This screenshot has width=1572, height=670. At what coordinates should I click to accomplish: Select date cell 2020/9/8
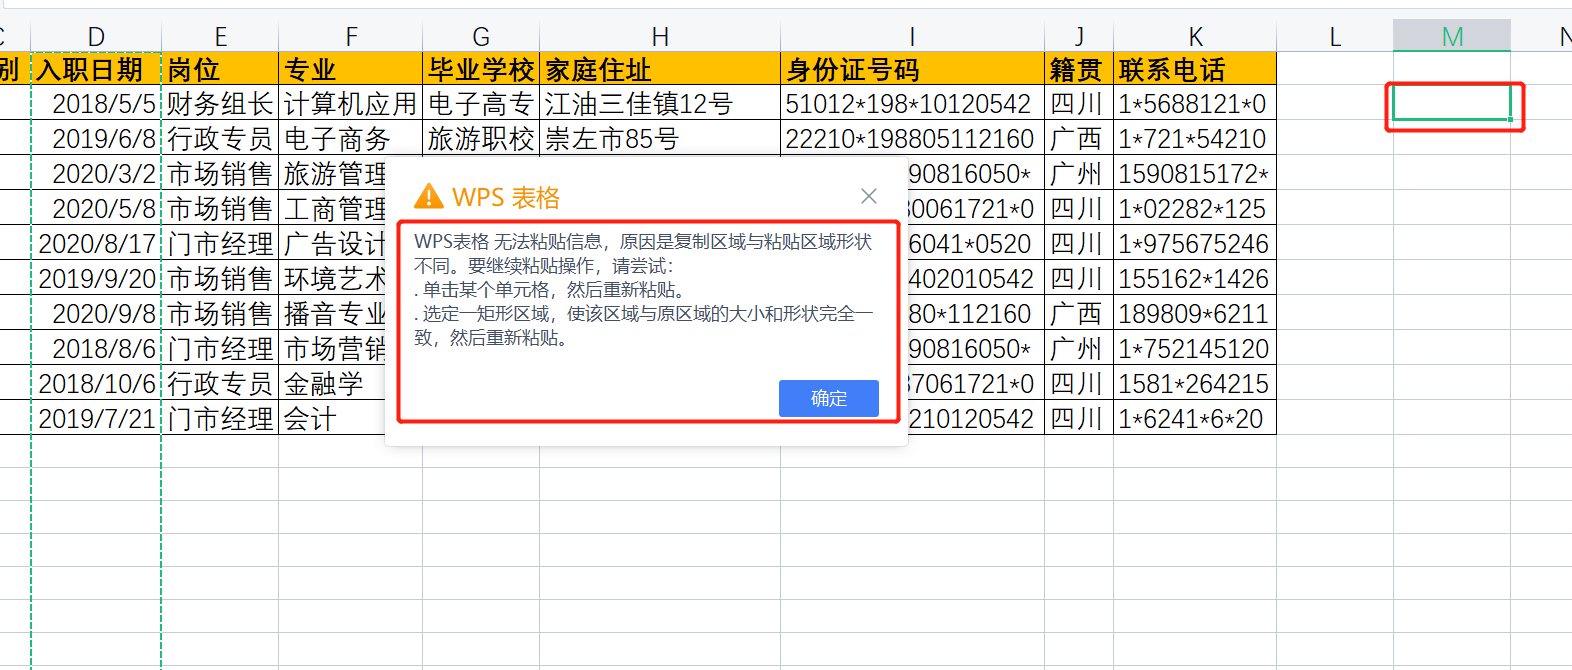click(x=96, y=313)
